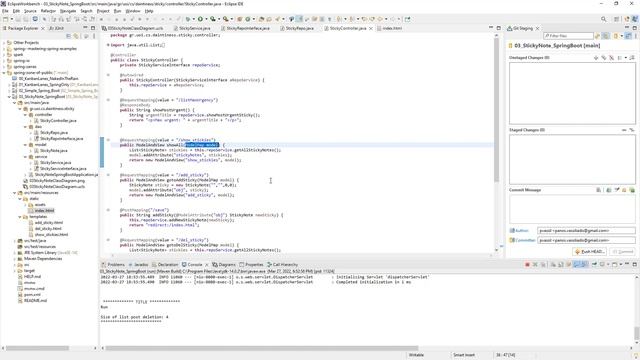This screenshot has width=640, height=360.
Task: Click the Amend commit icon
Action: (x=609, y=190)
